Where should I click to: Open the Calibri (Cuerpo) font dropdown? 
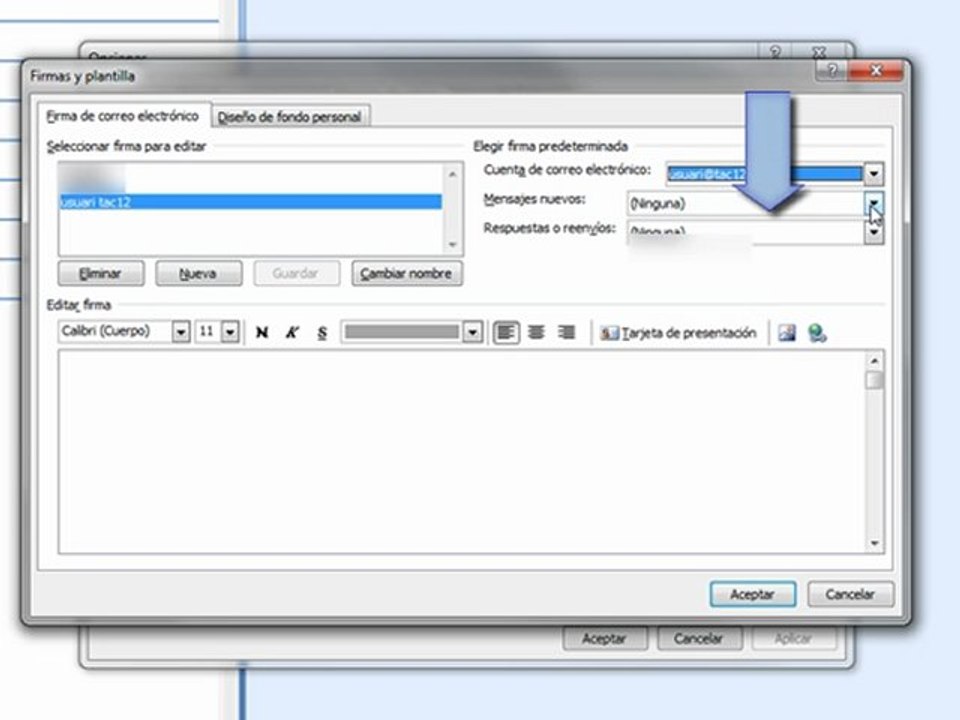point(181,332)
